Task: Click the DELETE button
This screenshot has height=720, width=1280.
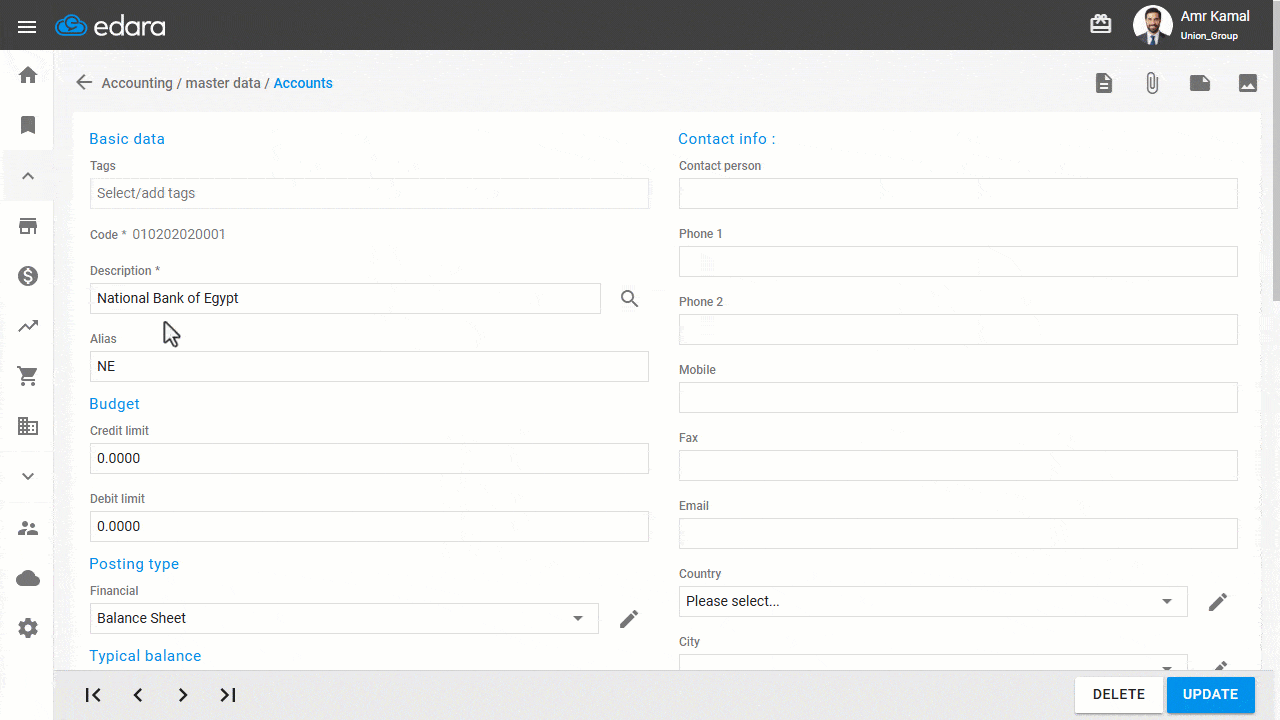Action: 1118,694
